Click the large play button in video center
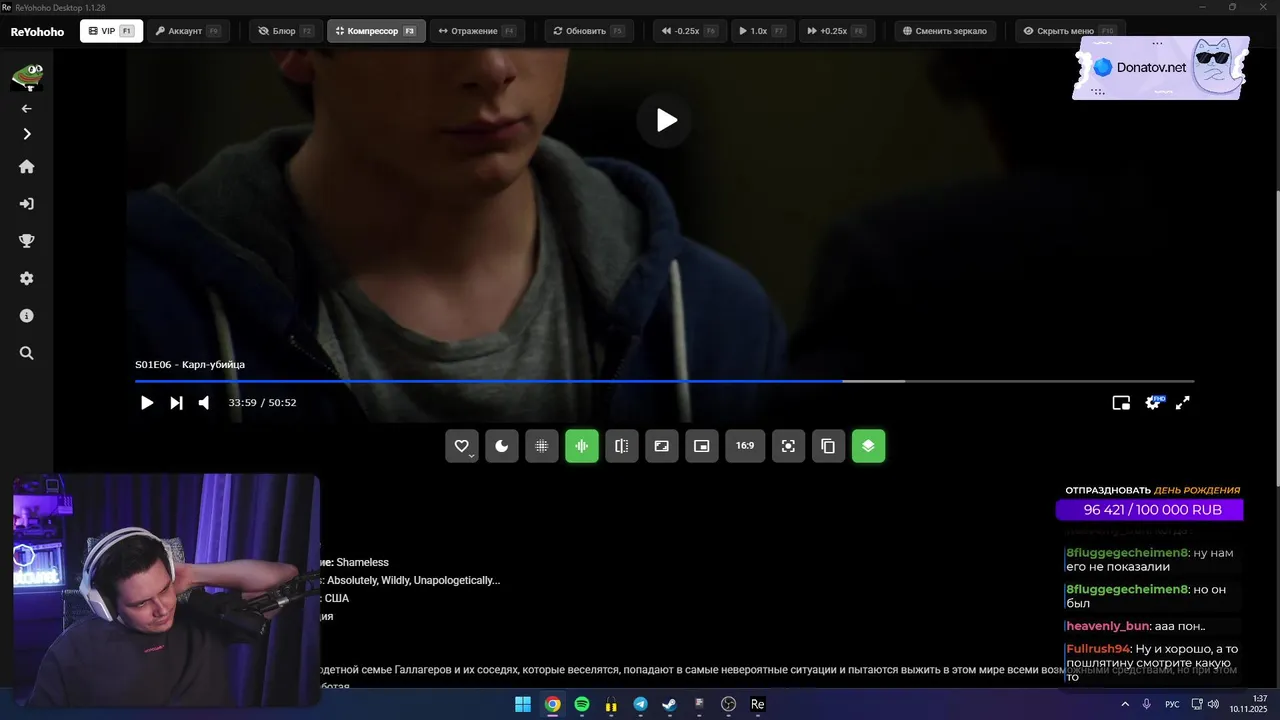This screenshot has height=720, width=1280. [666, 120]
